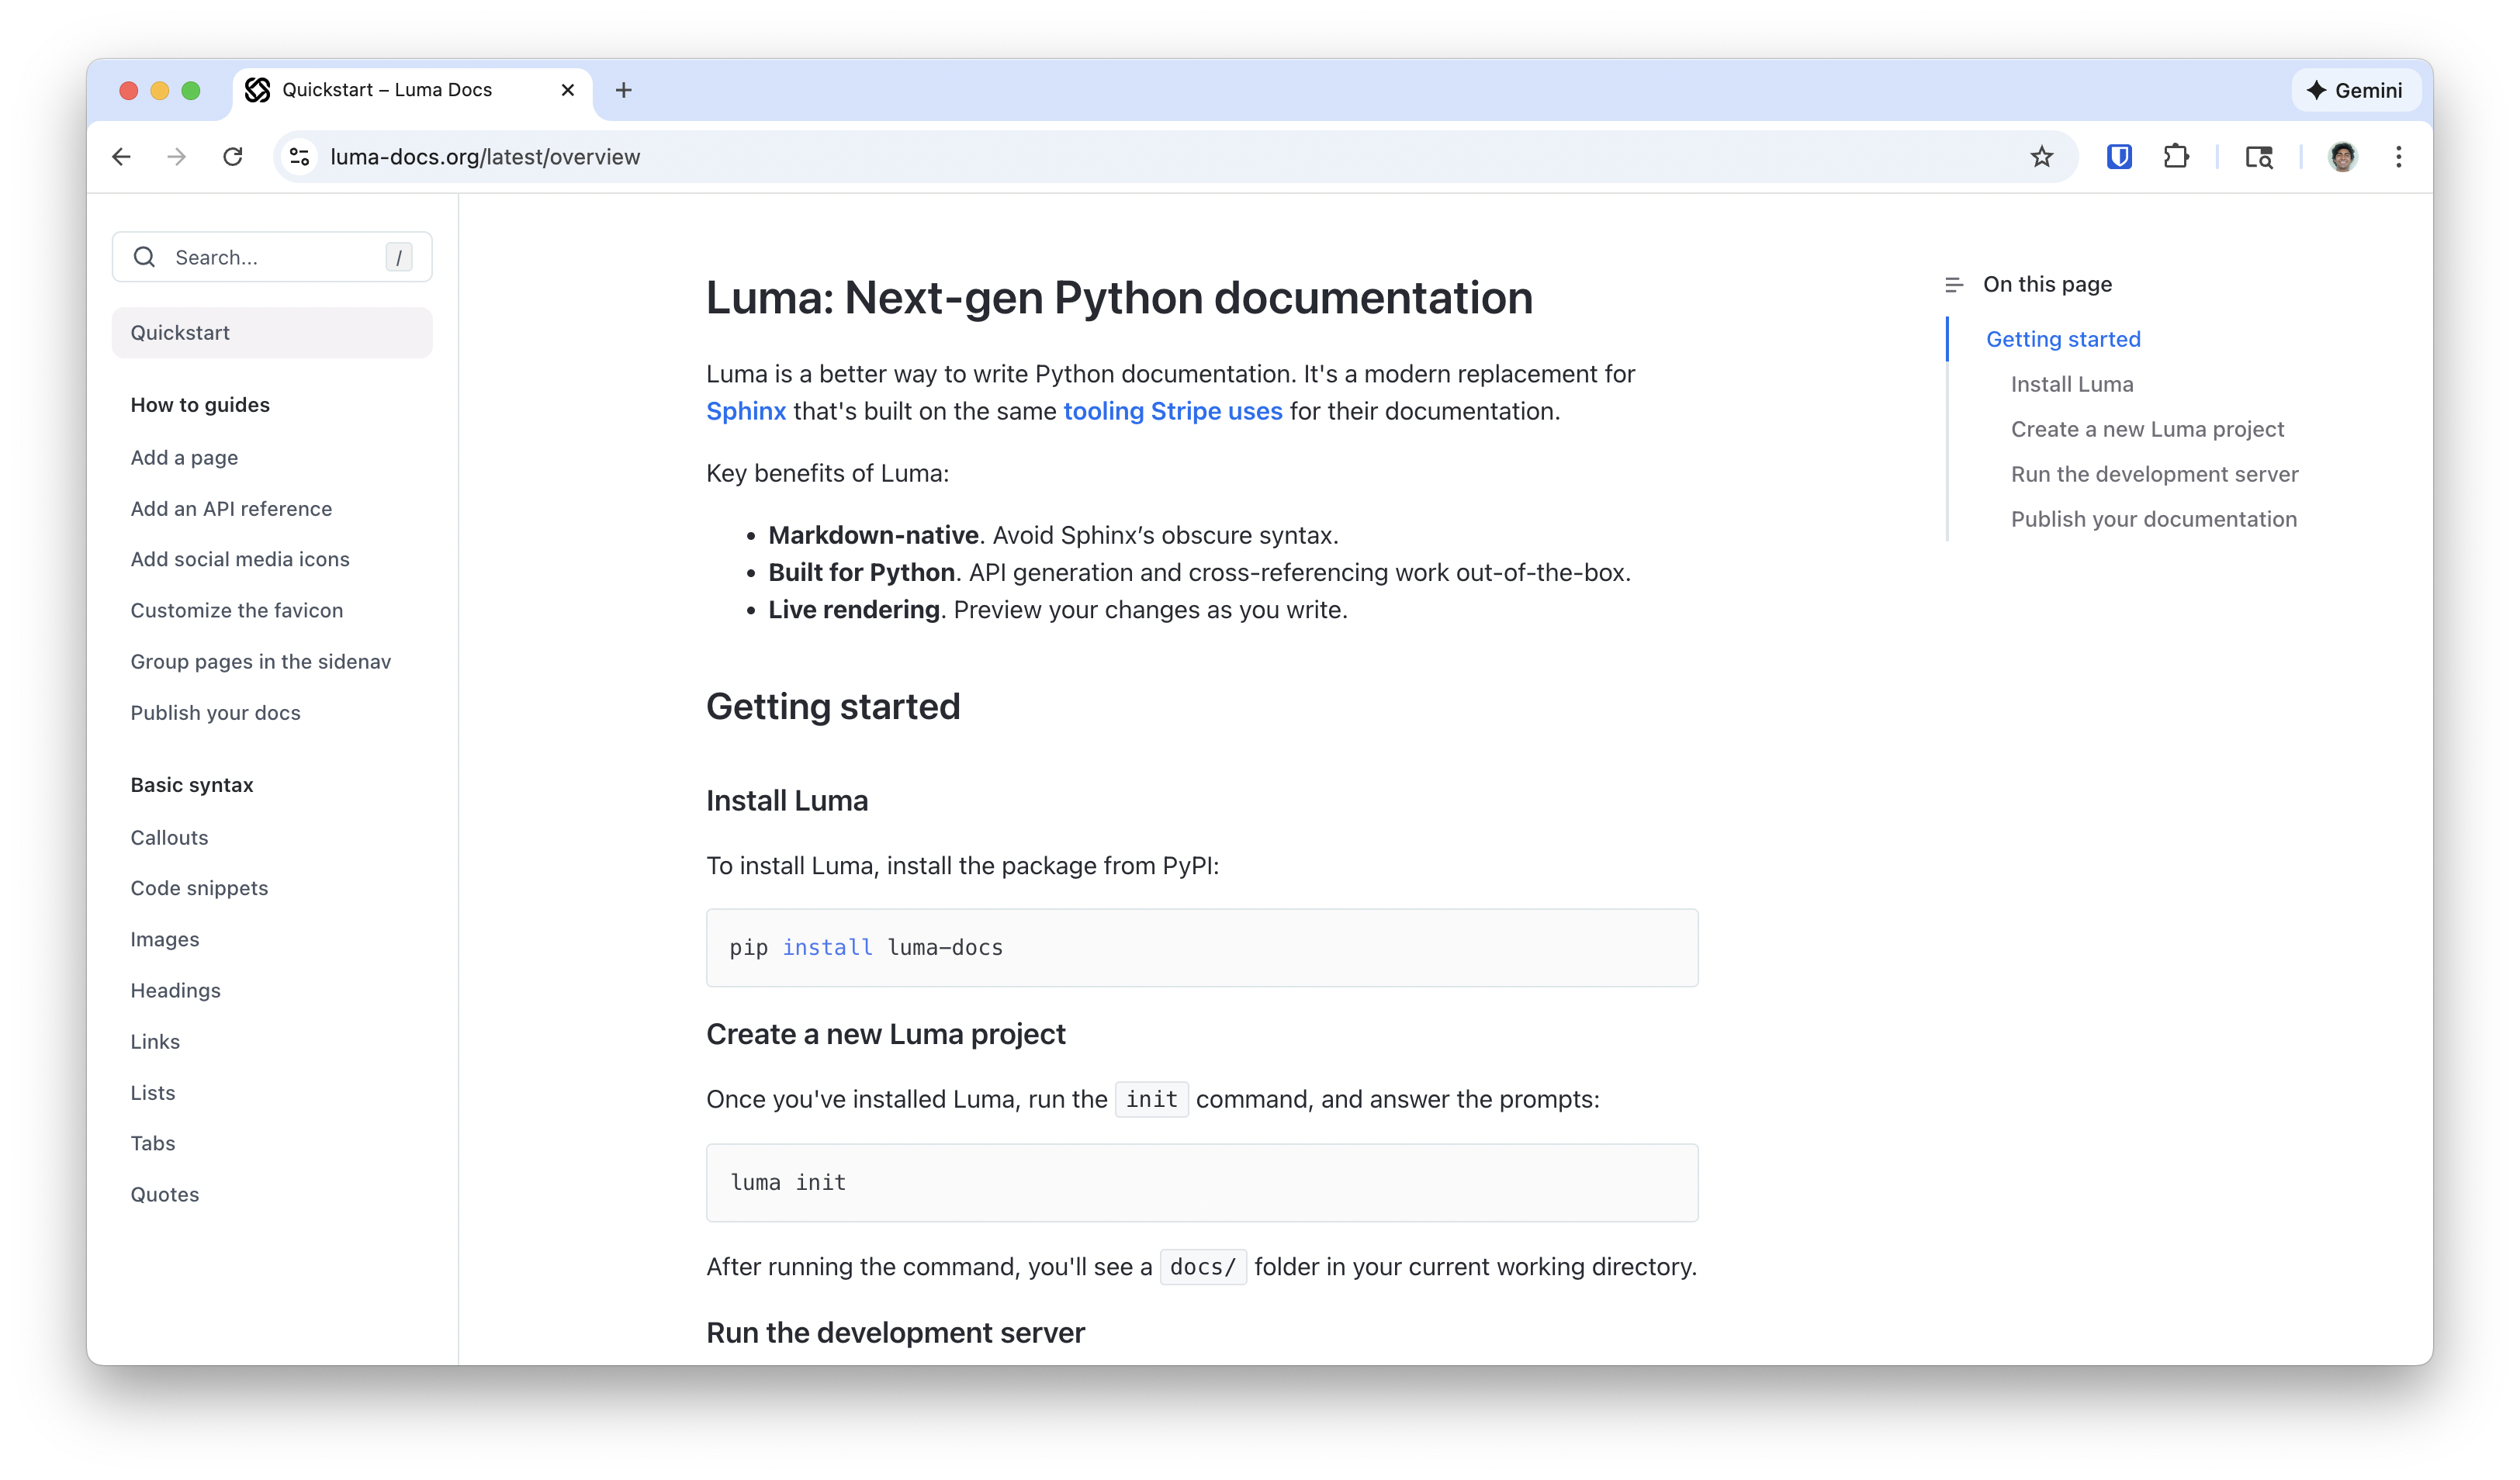Viewport: 2520px width, 1480px height.
Task: Click the search magnifier icon in sidebar
Action: point(144,257)
